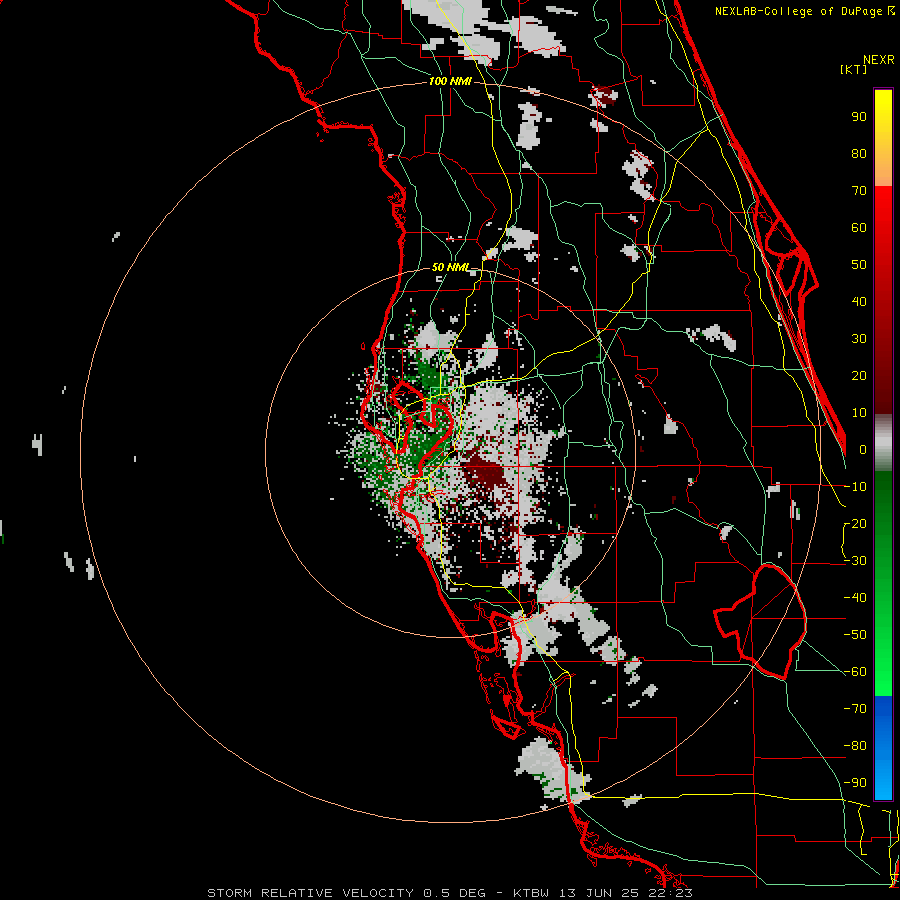
Task: Click the NEXLAB-College of DuPage label
Action: click(800, 11)
